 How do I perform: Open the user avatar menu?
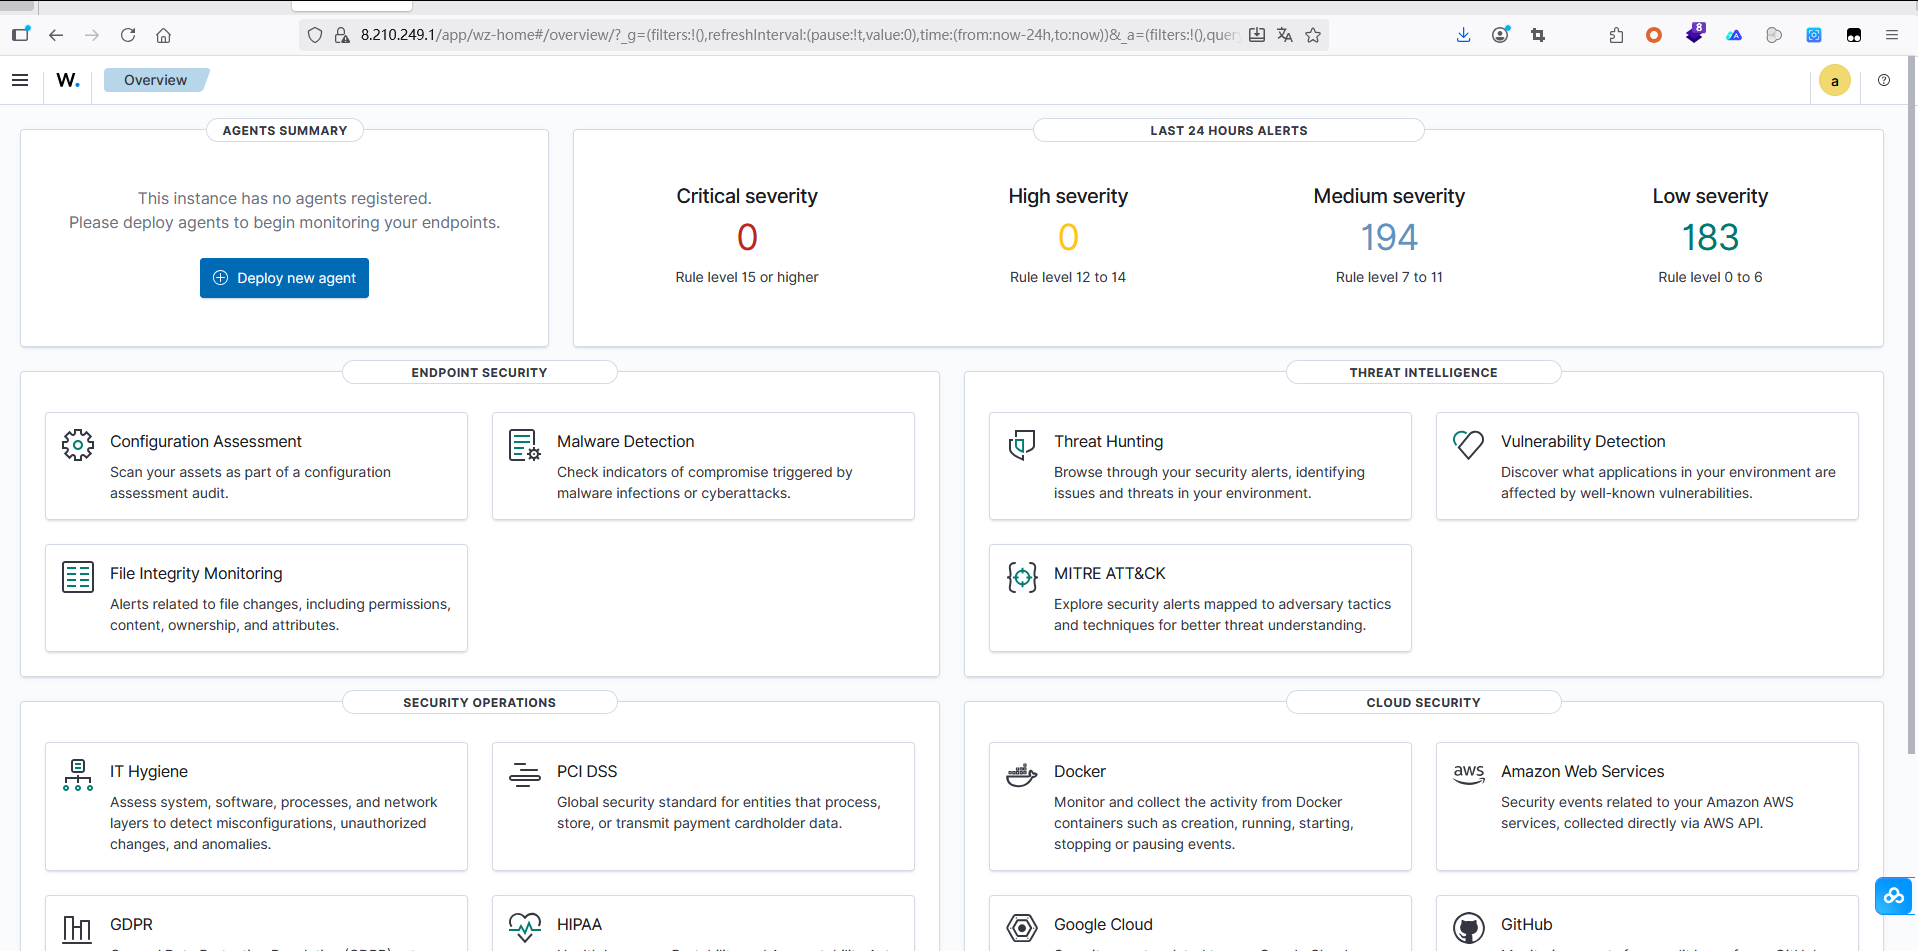(1834, 81)
